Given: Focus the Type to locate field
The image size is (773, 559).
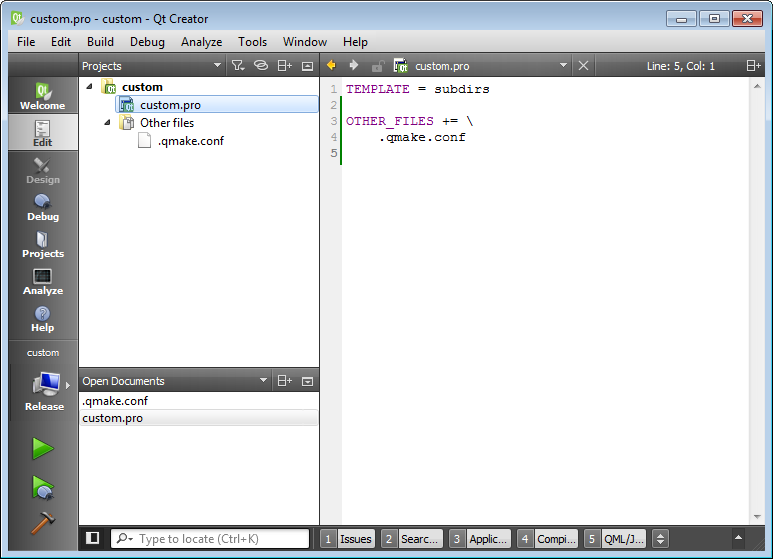Looking at the screenshot, I should point(210,538).
